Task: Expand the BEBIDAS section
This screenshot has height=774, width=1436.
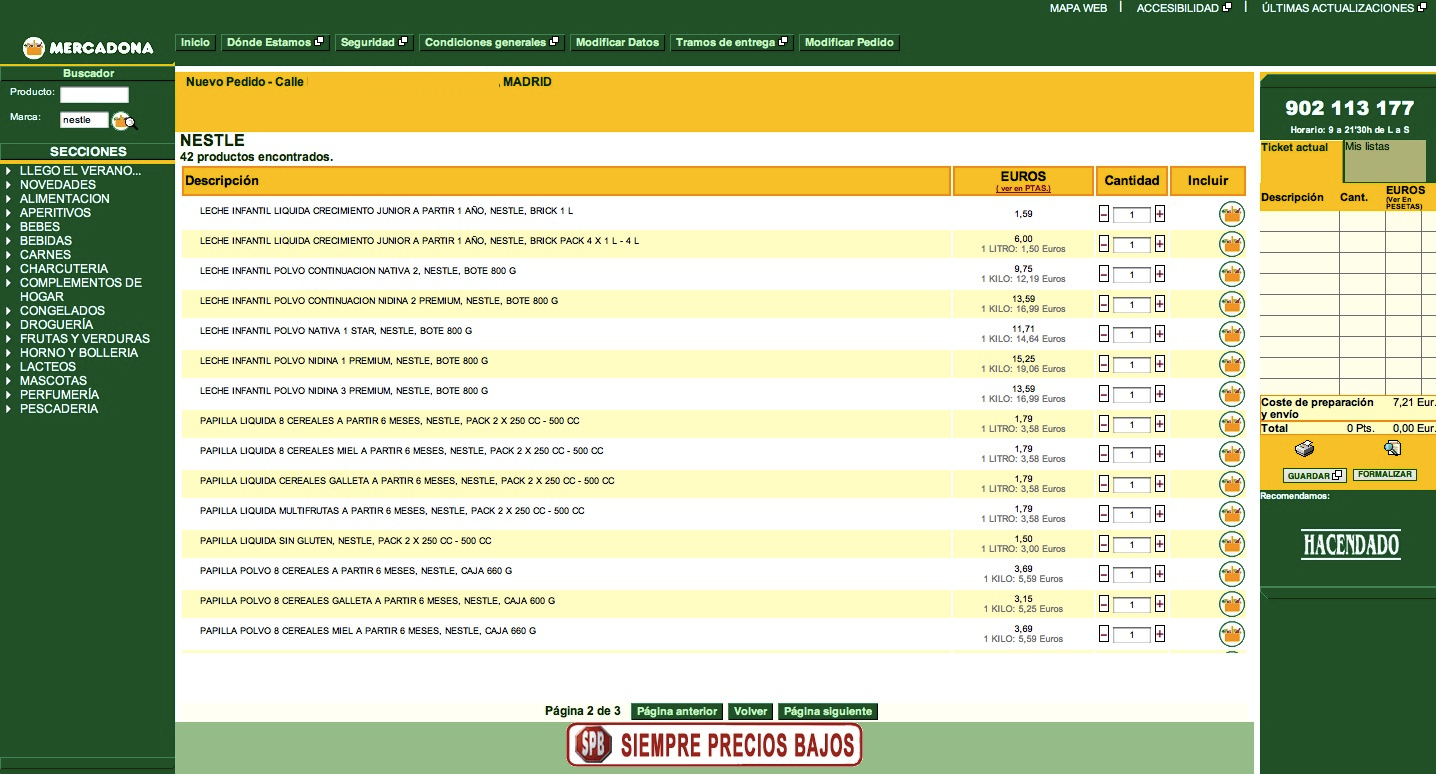Action: tap(8, 241)
